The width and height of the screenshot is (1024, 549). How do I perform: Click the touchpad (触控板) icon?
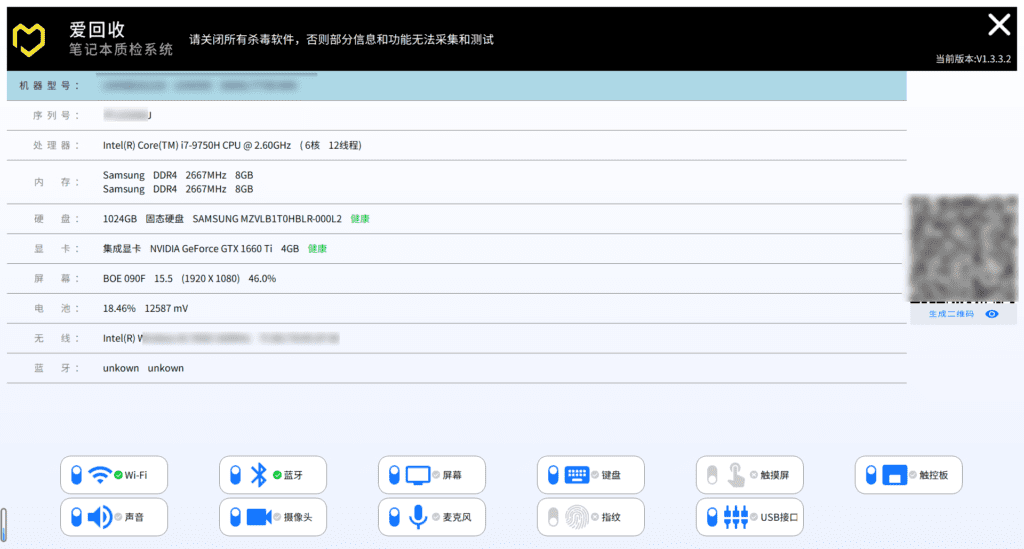click(x=894, y=474)
